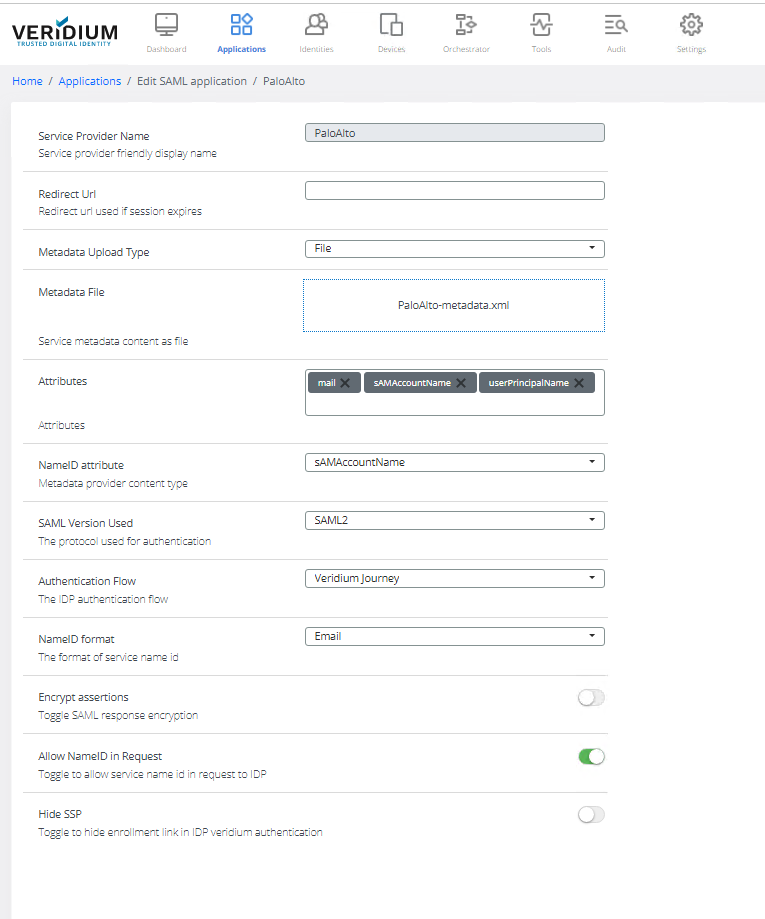The height and width of the screenshot is (919, 765).
Task: Open the NameID attribute dropdown
Action: click(x=454, y=462)
